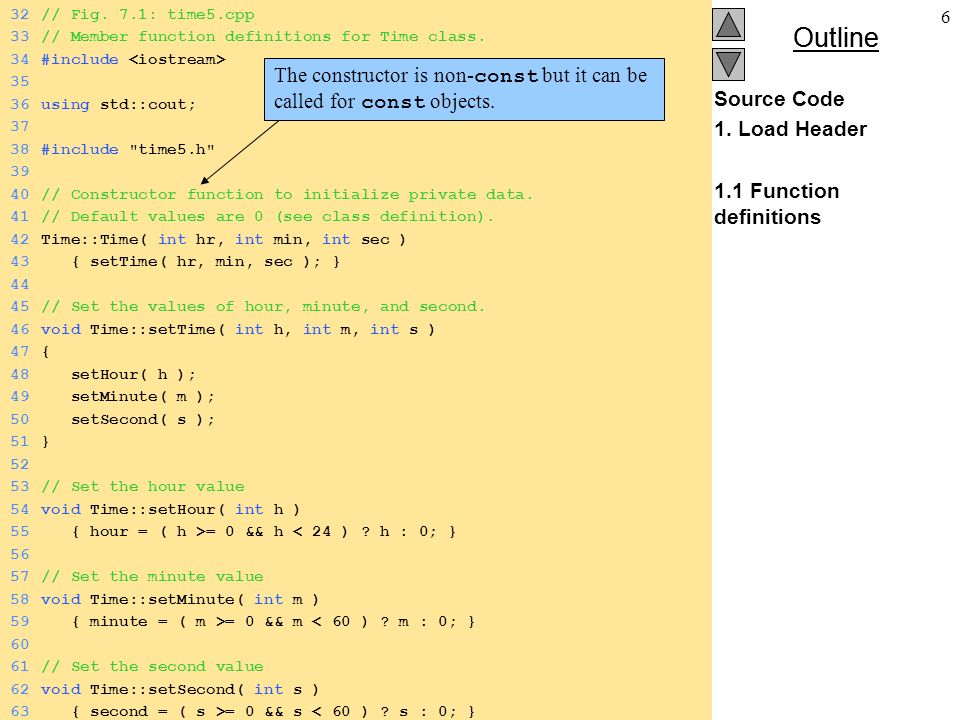This screenshot has width=960, height=720.
Task: Click the 'void Time::setMinute( int m )' line
Action: coord(180,599)
